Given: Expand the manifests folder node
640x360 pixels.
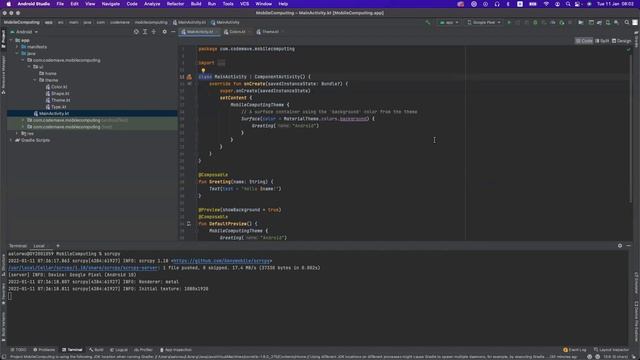Looking at the screenshot, I should pos(17,47).
